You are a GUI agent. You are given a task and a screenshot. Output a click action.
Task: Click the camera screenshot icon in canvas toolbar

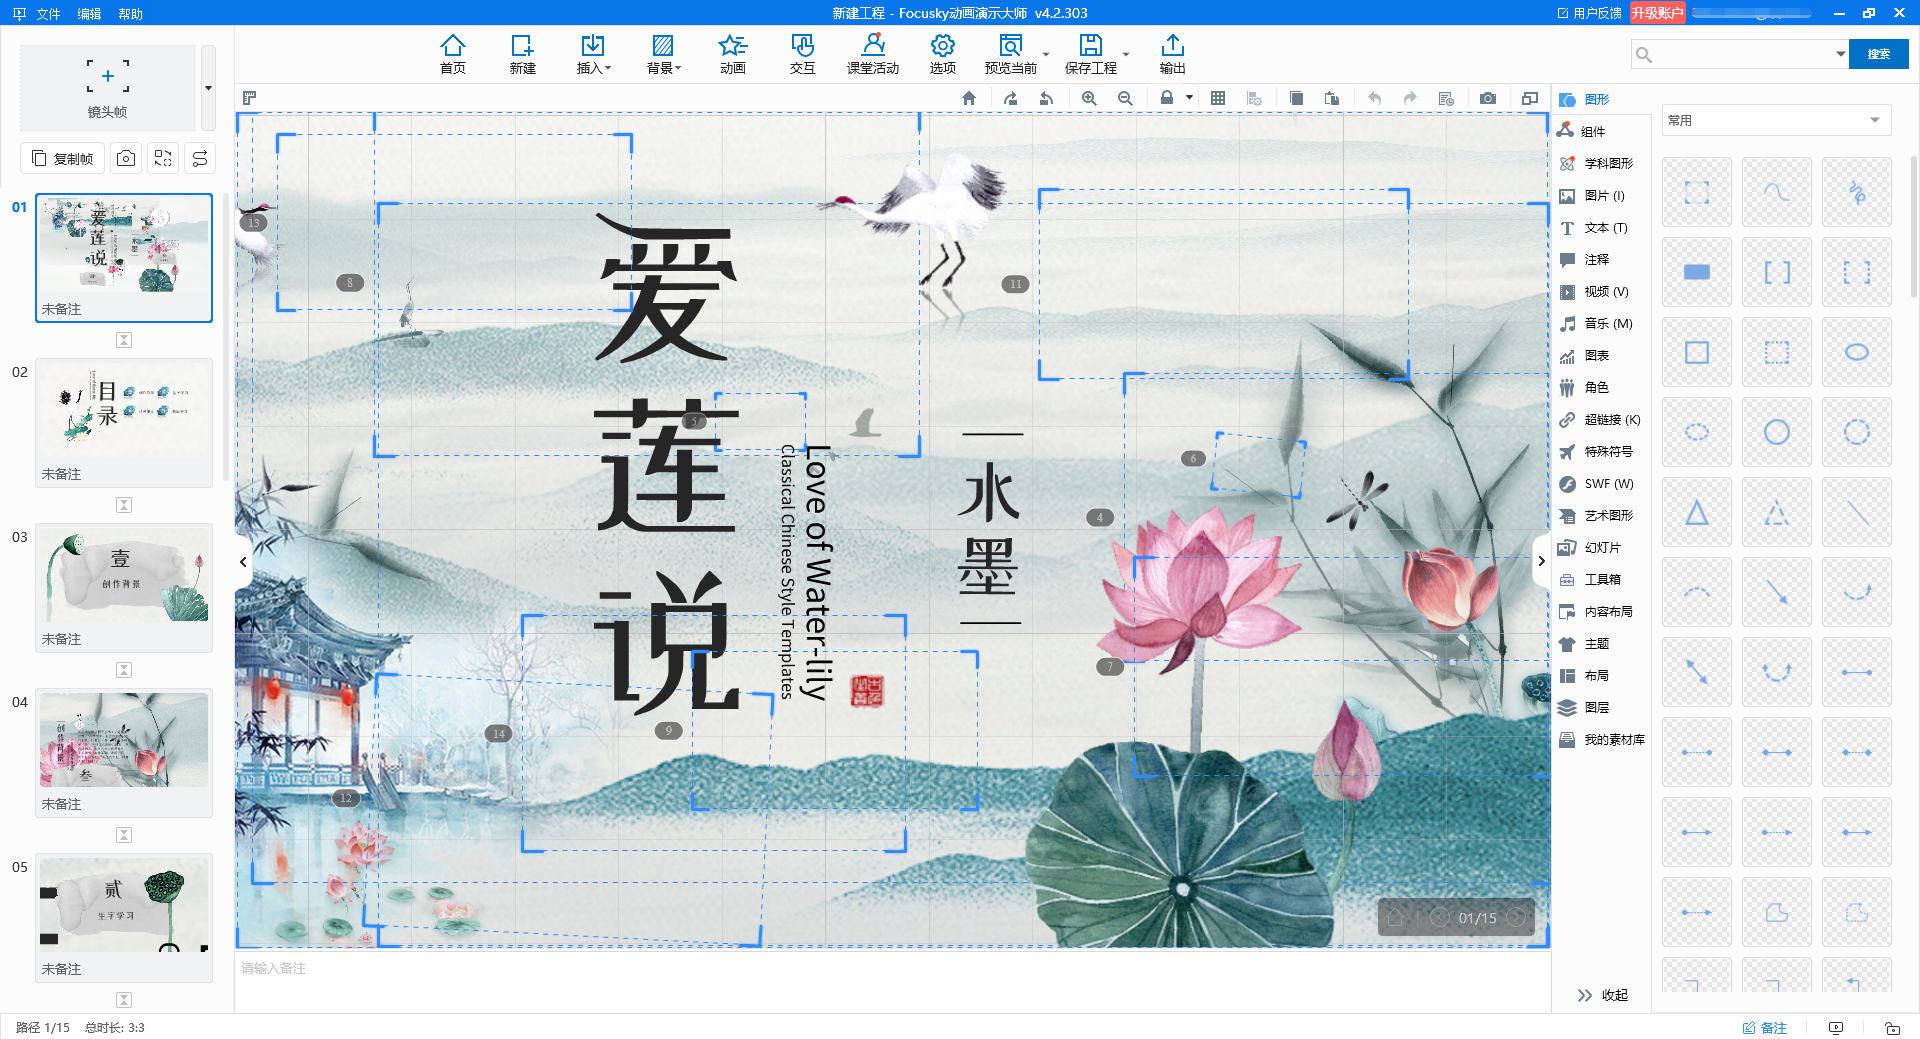1488,98
